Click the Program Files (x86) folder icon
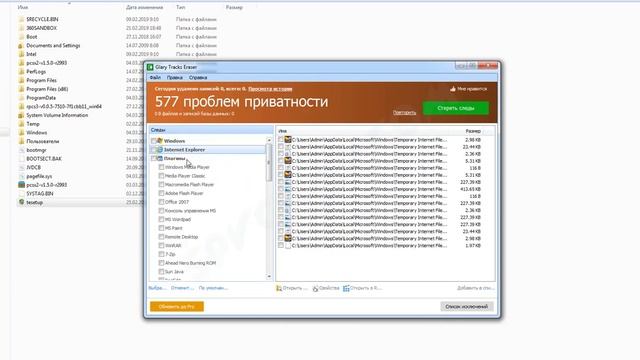 pos(21,89)
